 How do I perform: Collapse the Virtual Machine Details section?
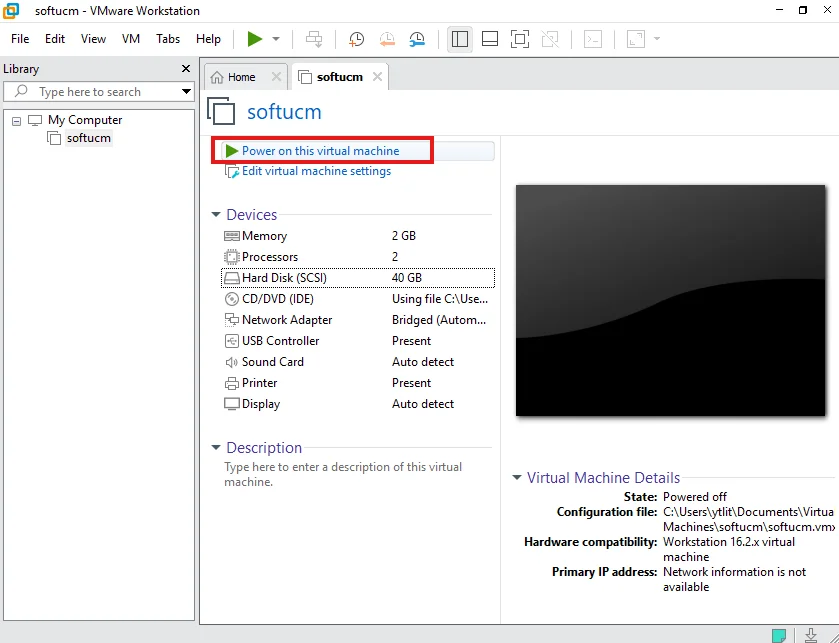tap(516, 478)
